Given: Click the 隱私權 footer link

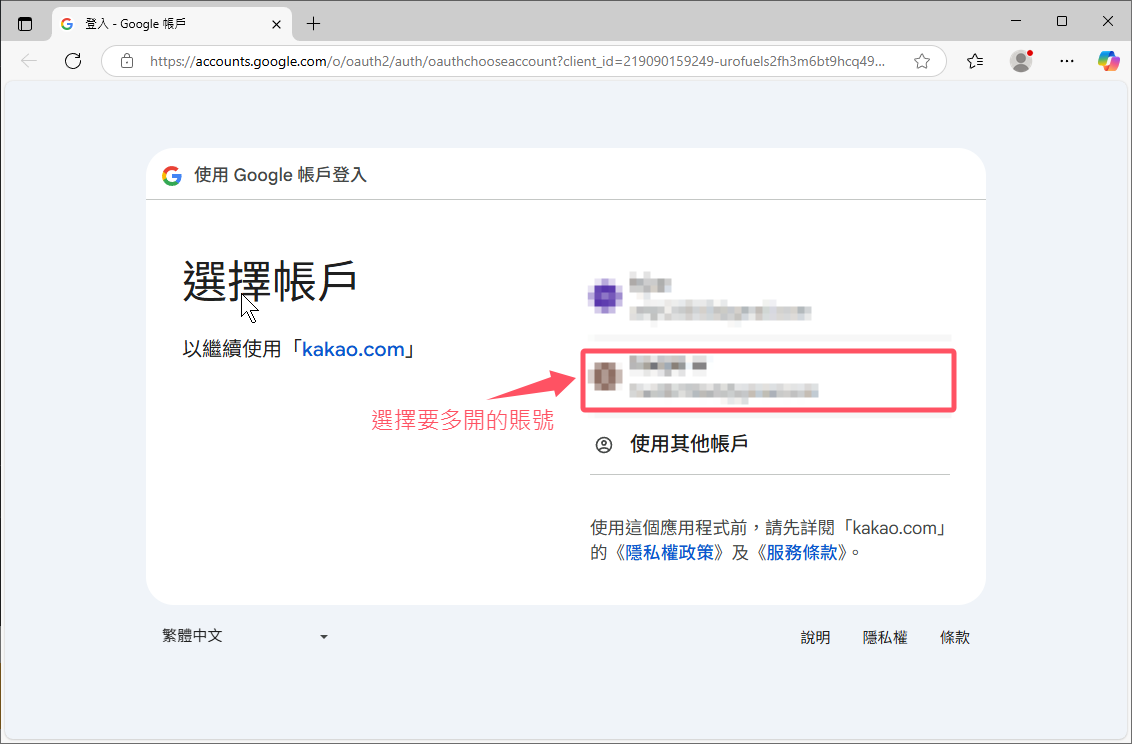Looking at the screenshot, I should (x=885, y=637).
